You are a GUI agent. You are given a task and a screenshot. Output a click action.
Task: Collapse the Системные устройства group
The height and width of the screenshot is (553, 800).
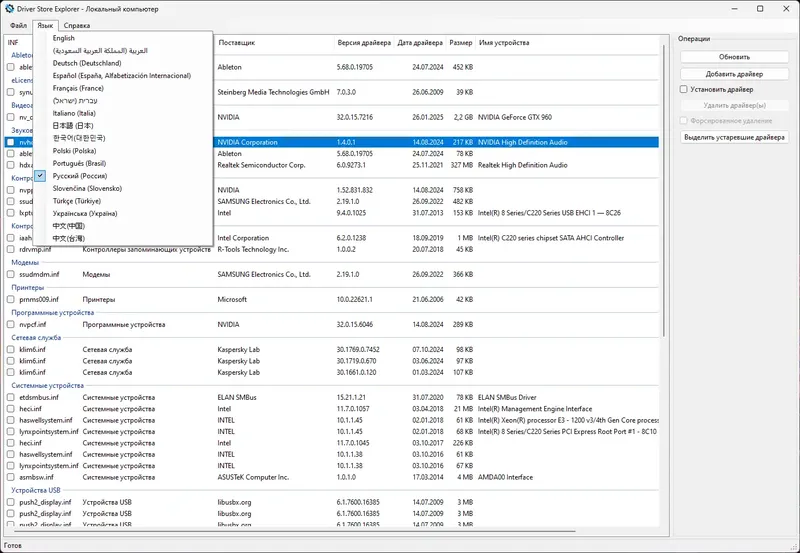pyautogui.click(x=47, y=386)
